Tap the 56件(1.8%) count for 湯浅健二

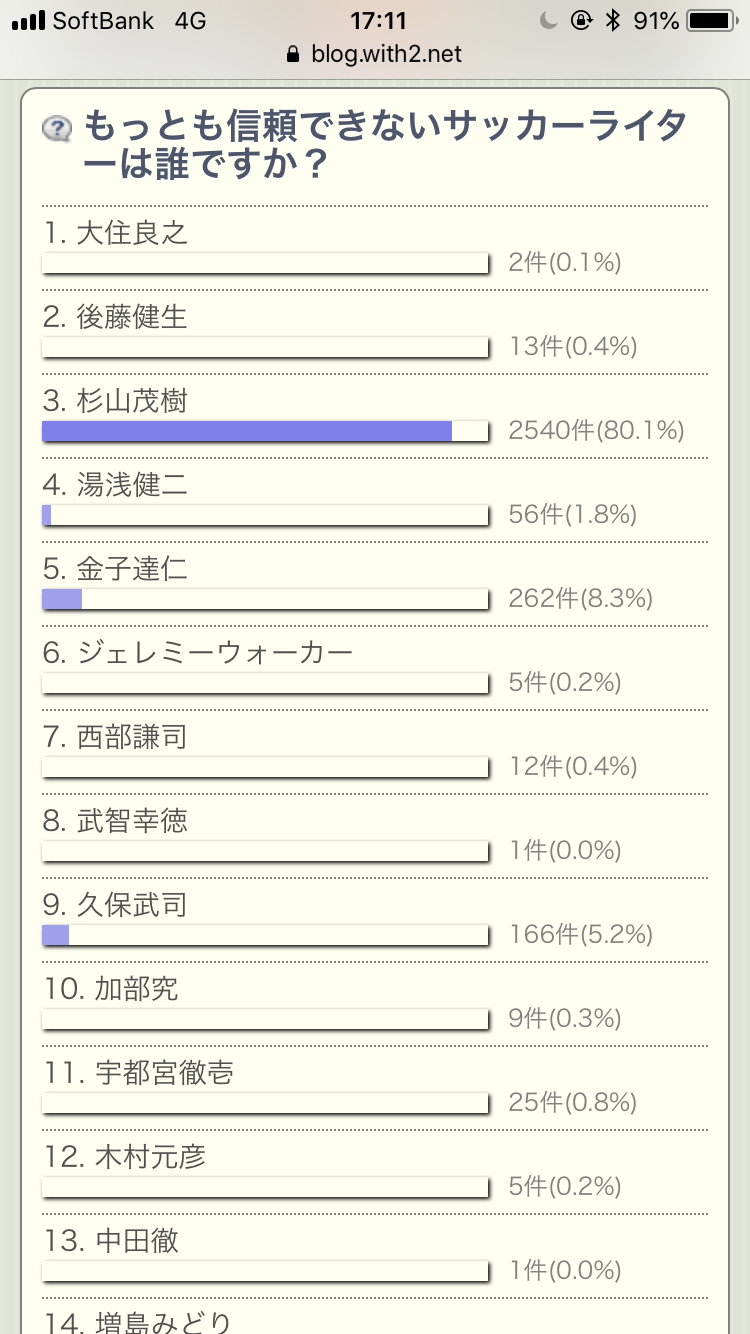click(x=573, y=515)
